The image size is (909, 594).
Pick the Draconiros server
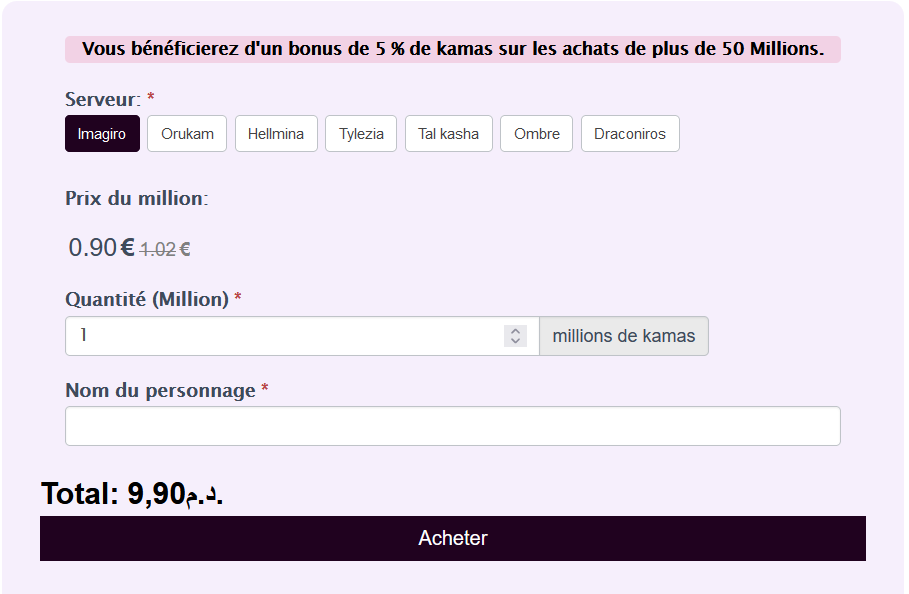pos(630,133)
